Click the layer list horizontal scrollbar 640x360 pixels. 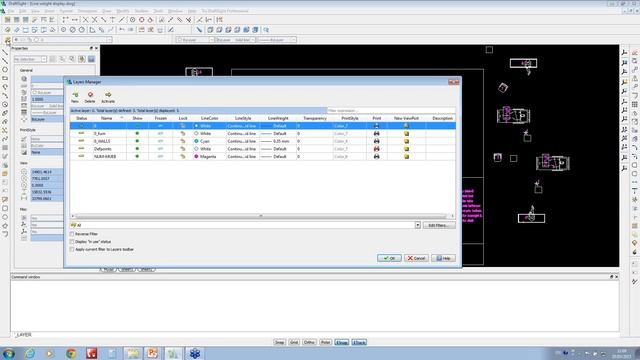[x=261, y=216]
